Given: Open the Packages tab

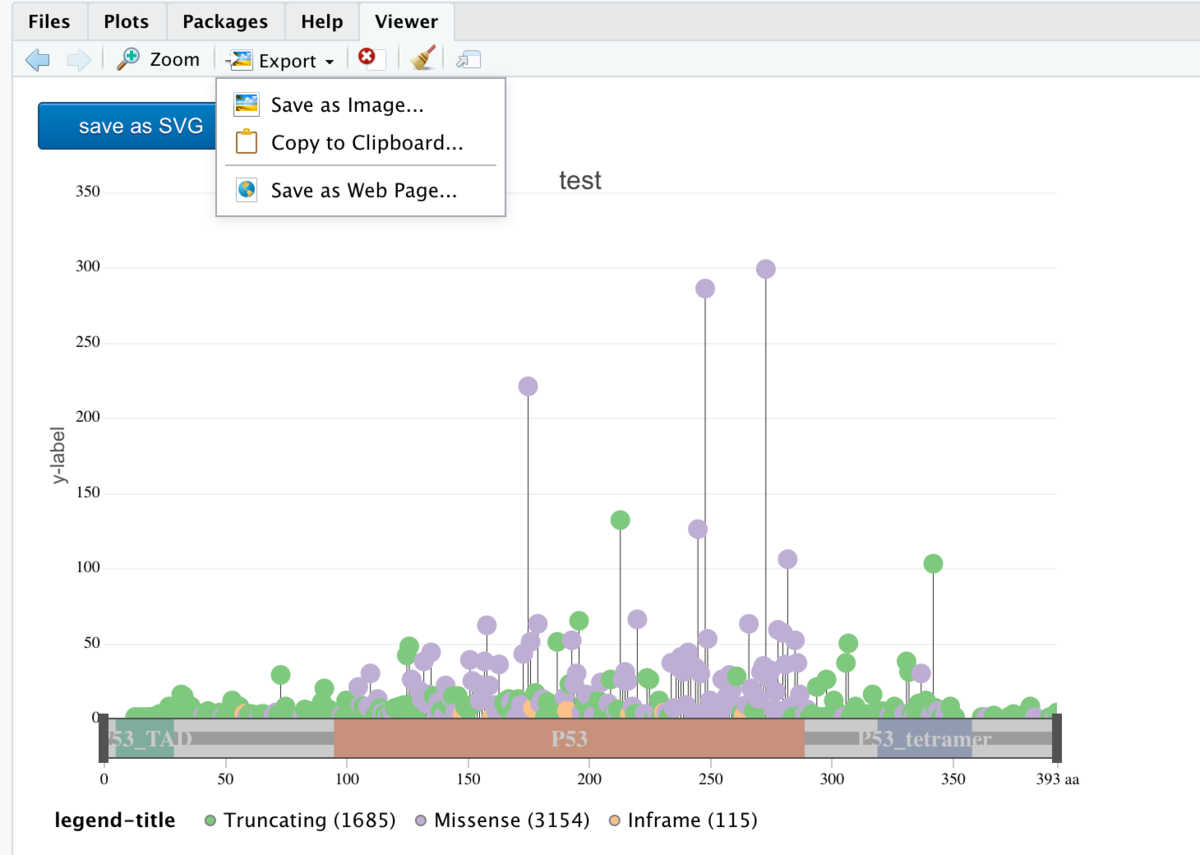Looking at the screenshot, I should (225, 21).
